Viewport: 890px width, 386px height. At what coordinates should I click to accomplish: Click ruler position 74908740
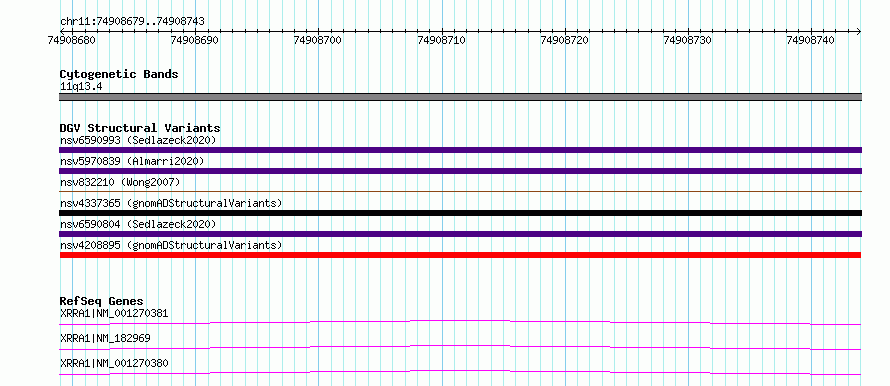(811, 40)
